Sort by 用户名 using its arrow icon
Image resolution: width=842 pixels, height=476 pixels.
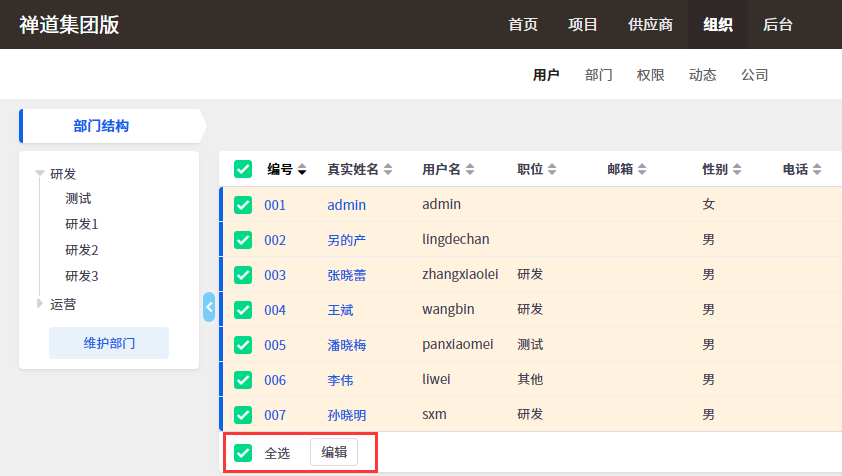(470, 170)
